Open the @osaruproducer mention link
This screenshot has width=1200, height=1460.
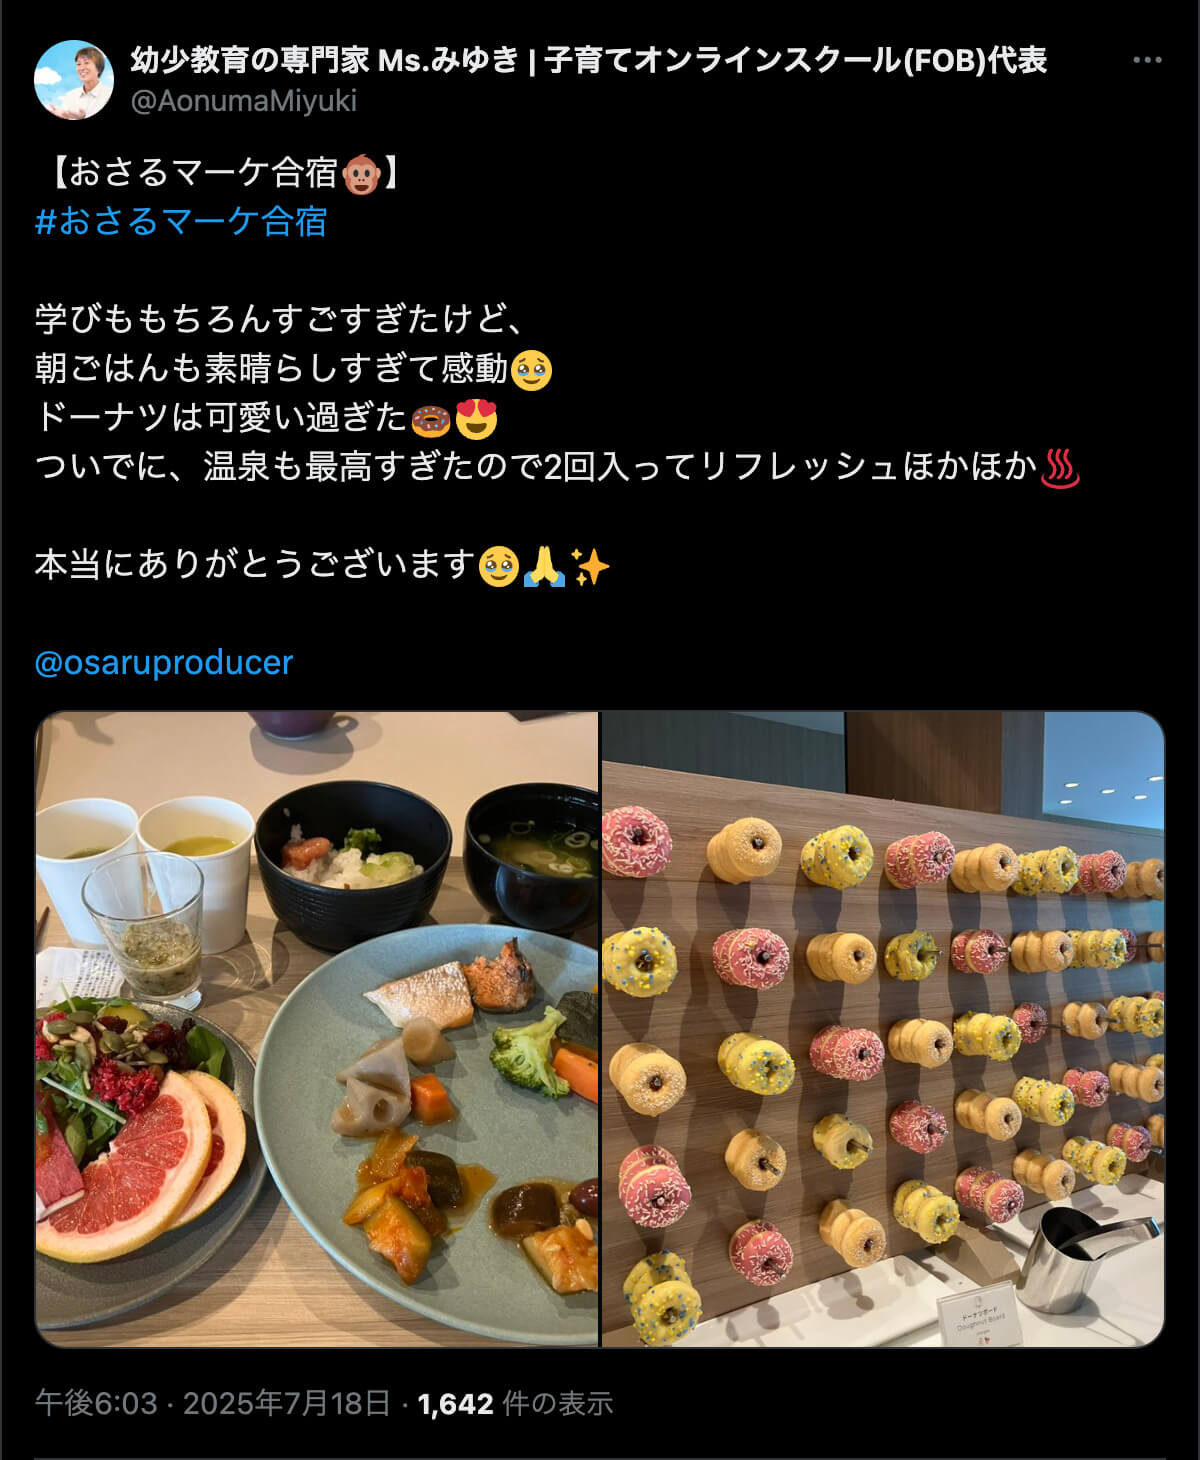pyautogui.click(x=164, y=662)
